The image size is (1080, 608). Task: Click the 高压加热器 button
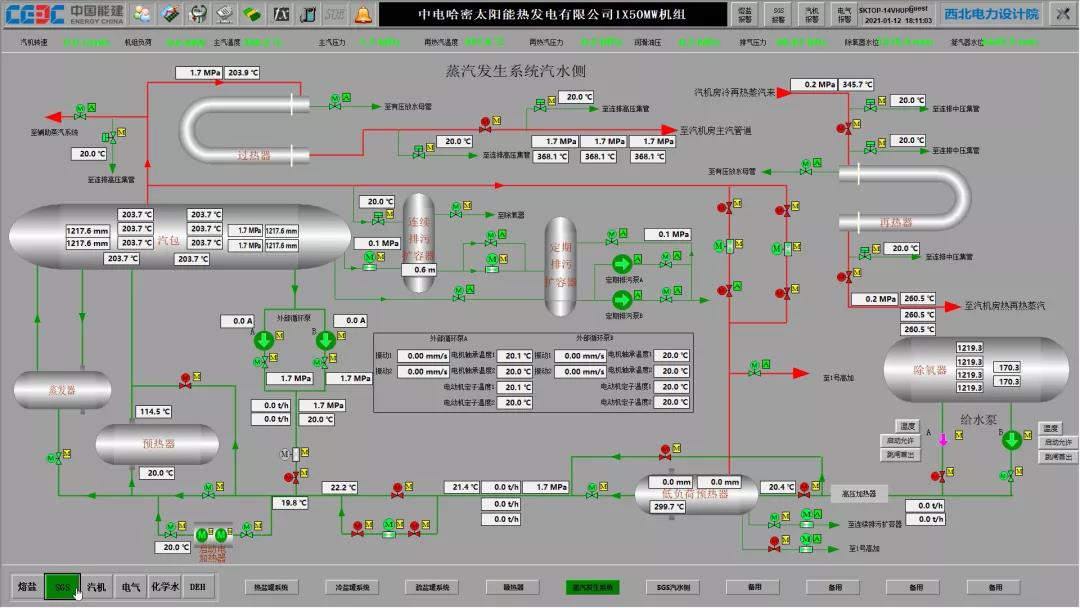(x=858, y=494)
